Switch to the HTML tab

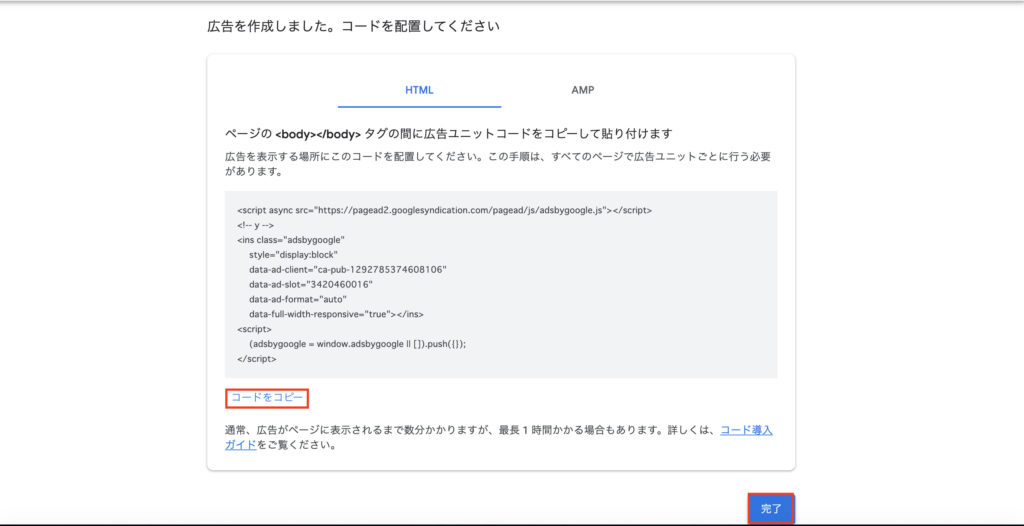click(x=419, y=90)
